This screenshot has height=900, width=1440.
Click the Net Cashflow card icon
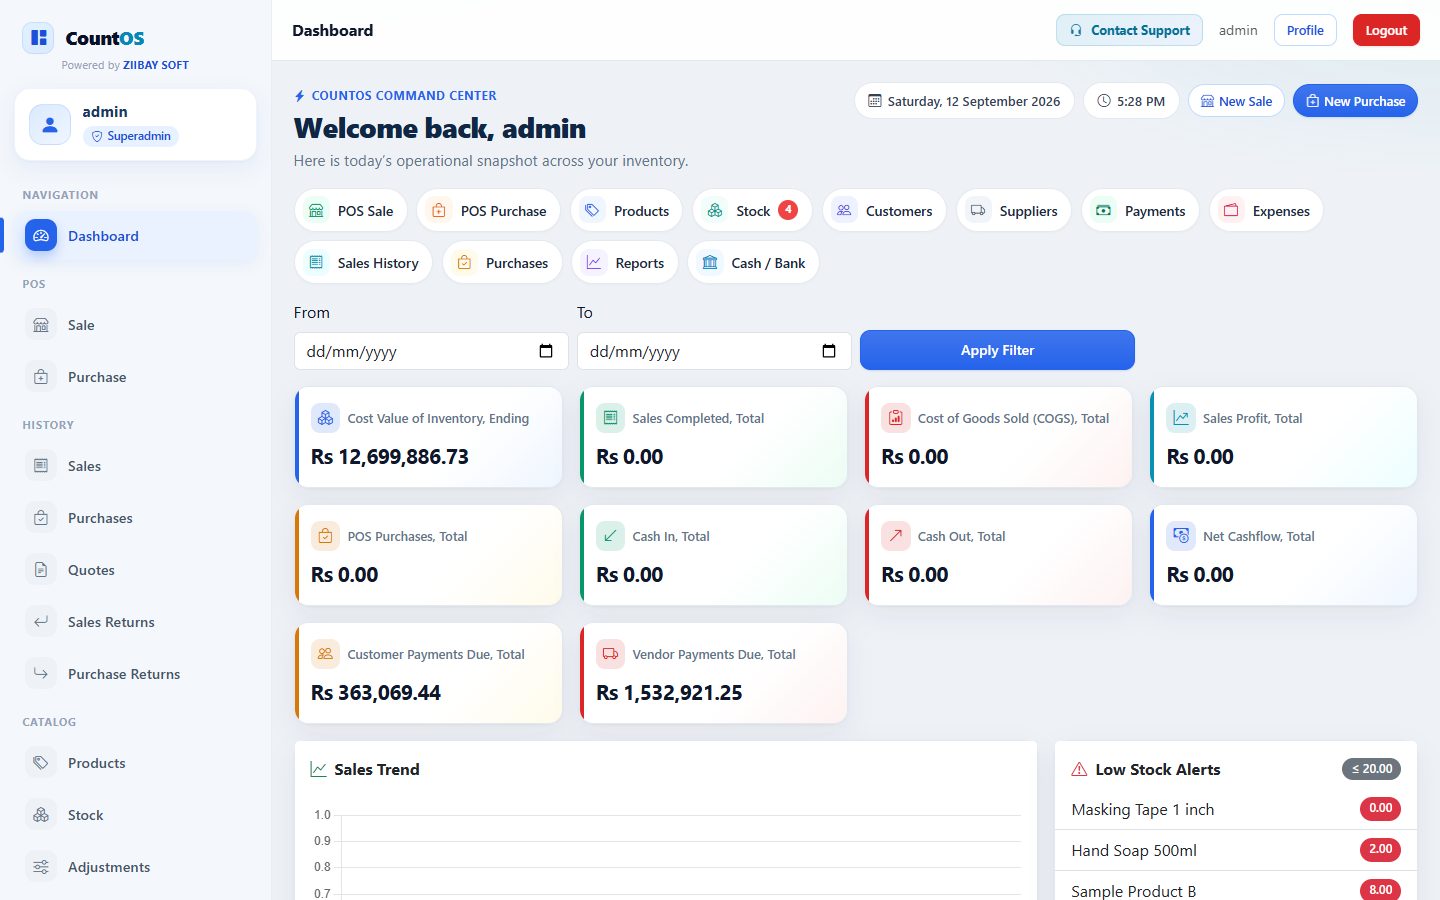point(1181,536)
